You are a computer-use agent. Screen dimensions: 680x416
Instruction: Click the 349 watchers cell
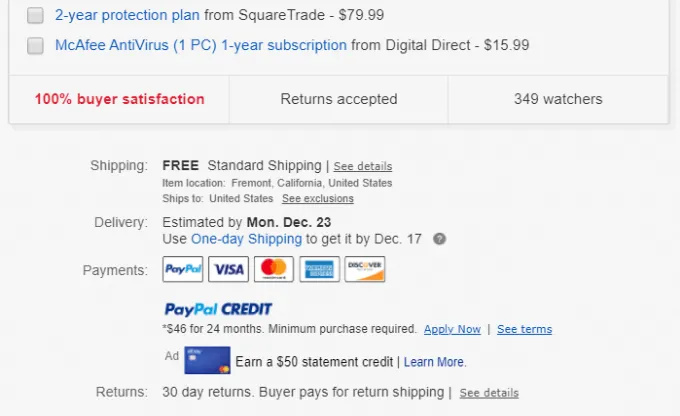[558, 99]
